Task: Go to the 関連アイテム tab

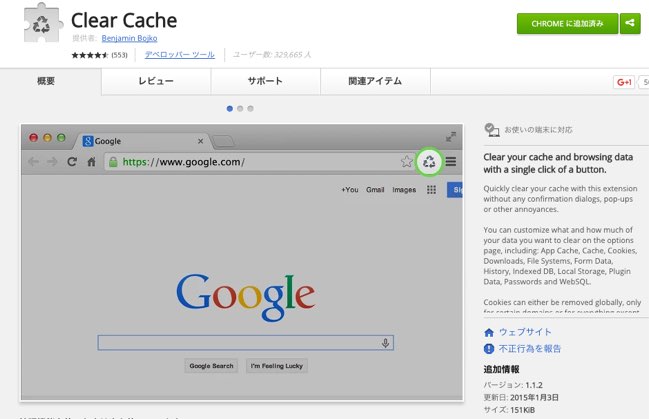Action: pyautogui.click(x=375, y=81)
